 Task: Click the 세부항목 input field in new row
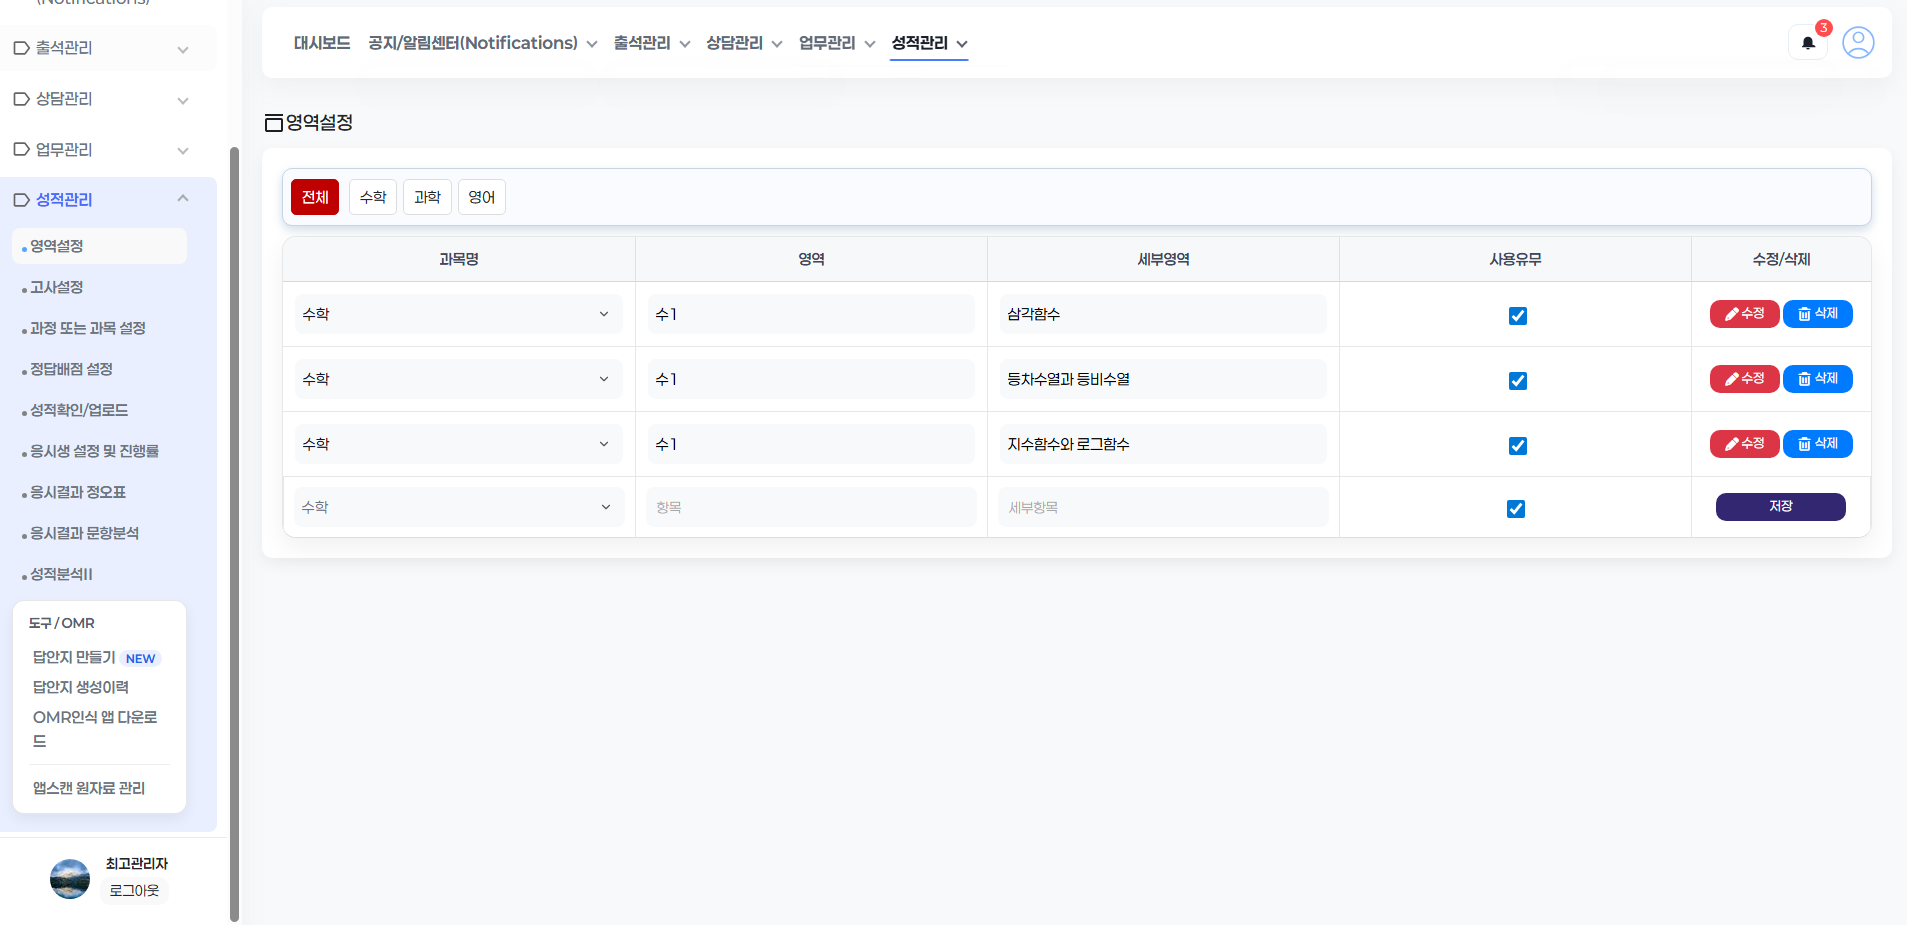(x=1162, y=507)
